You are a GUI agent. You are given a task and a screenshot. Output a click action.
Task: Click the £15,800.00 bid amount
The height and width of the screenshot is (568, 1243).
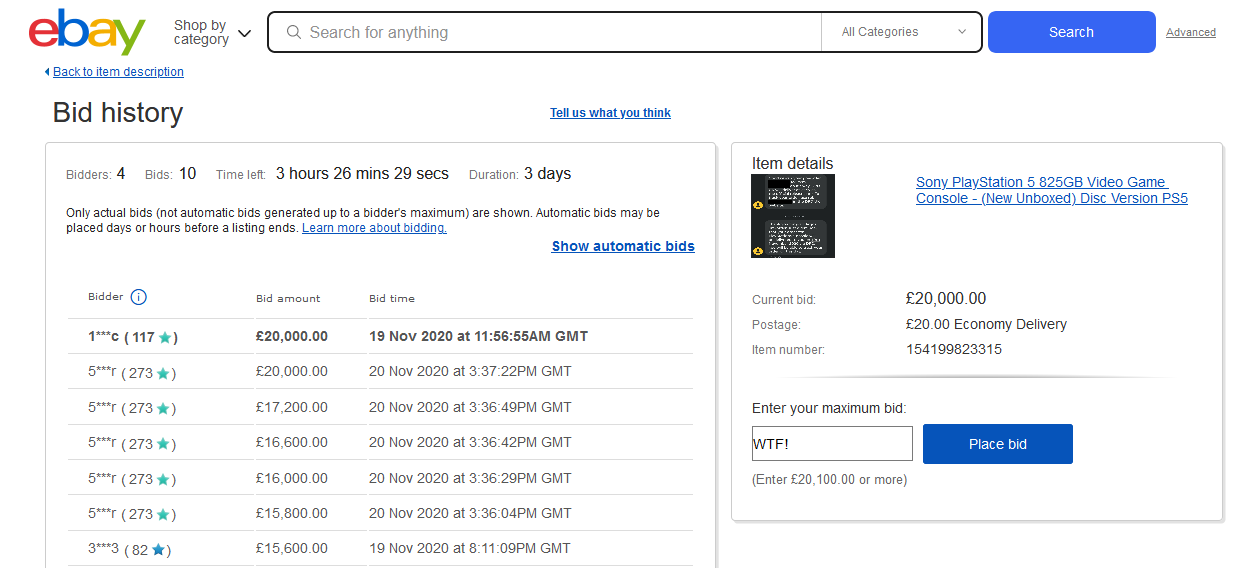point(292,513)
